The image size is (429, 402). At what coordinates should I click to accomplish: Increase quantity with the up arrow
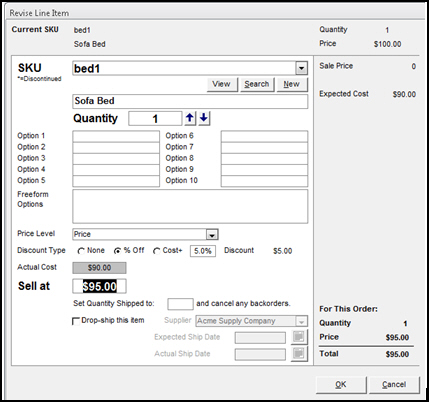[190, 118]
